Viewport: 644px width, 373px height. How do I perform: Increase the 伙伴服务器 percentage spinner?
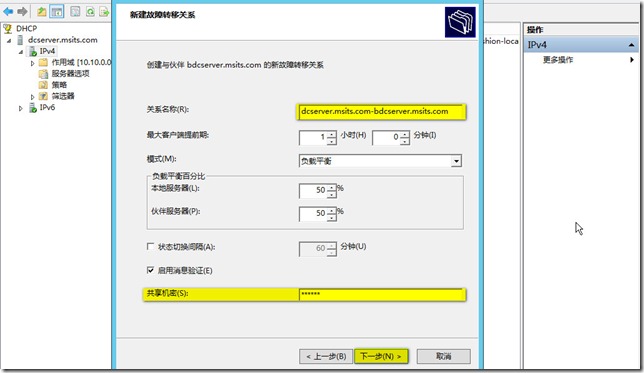tap(332, 210)
